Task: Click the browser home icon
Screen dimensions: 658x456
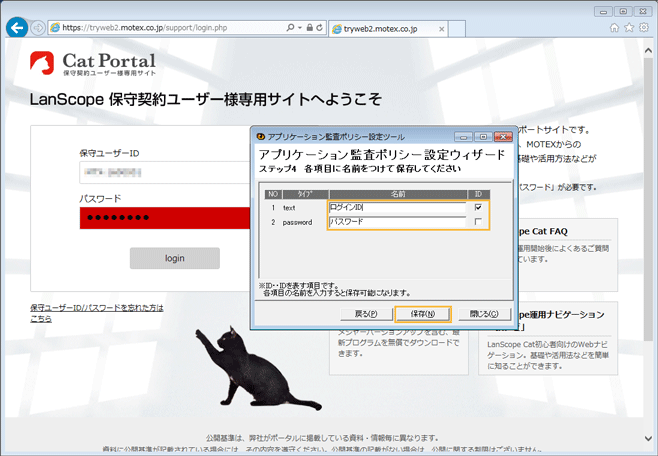Action: coord(614,28)
